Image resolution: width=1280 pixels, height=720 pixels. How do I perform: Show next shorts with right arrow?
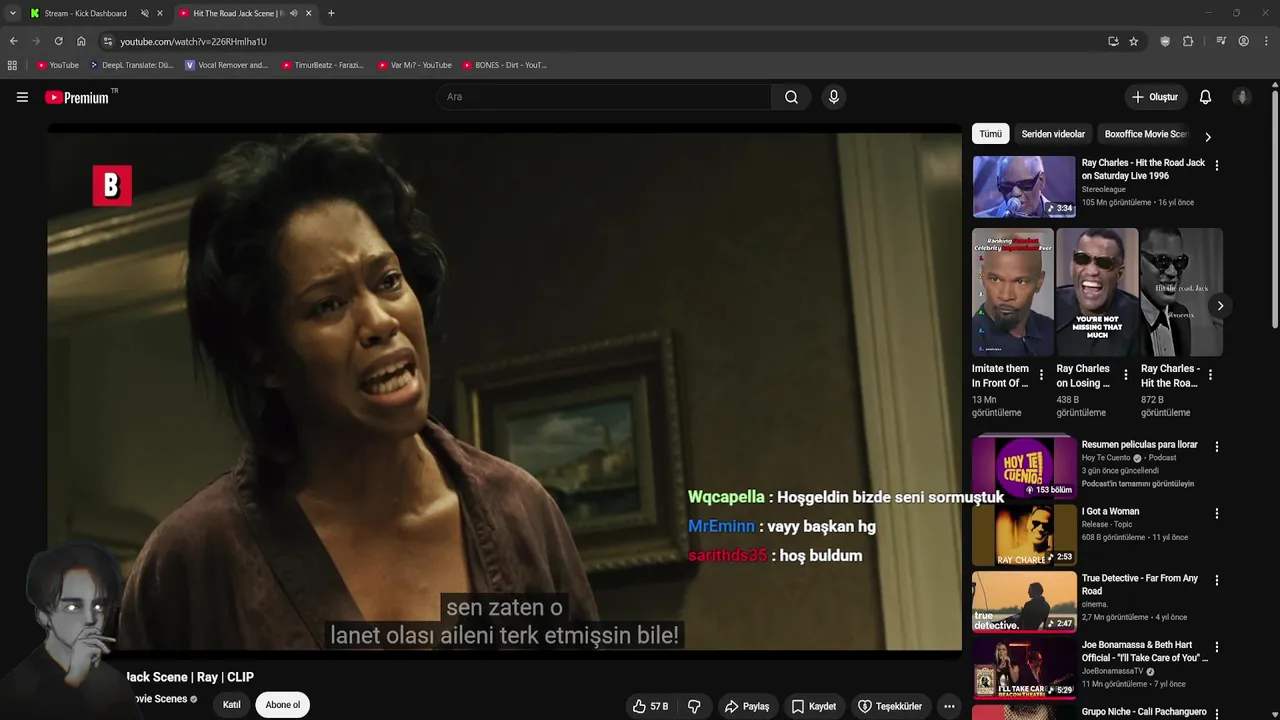1220,306
